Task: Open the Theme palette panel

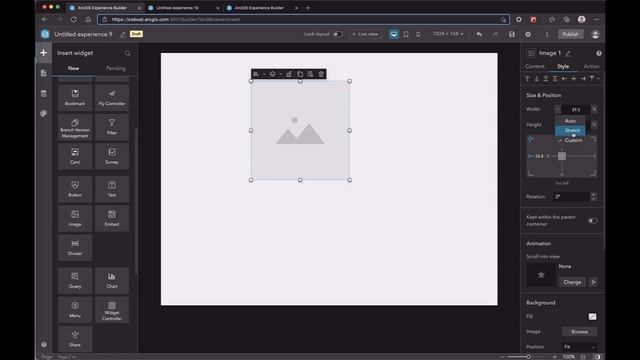Action: click(x=44, y=113)
